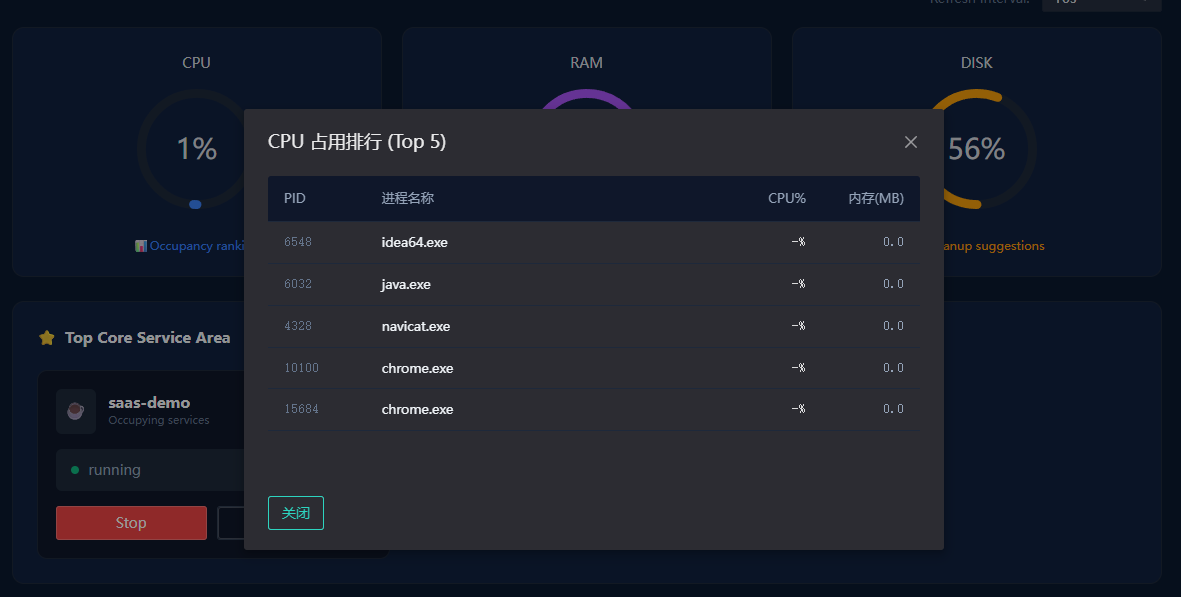Click PID 6548
This screenshot has width=1181, height=597.
coord(298,242)
